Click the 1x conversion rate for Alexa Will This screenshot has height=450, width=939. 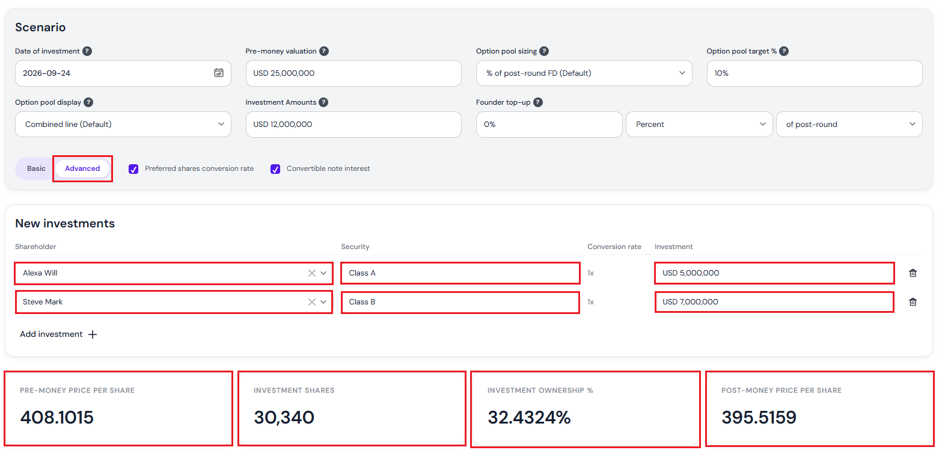click(x=590, y=273)
